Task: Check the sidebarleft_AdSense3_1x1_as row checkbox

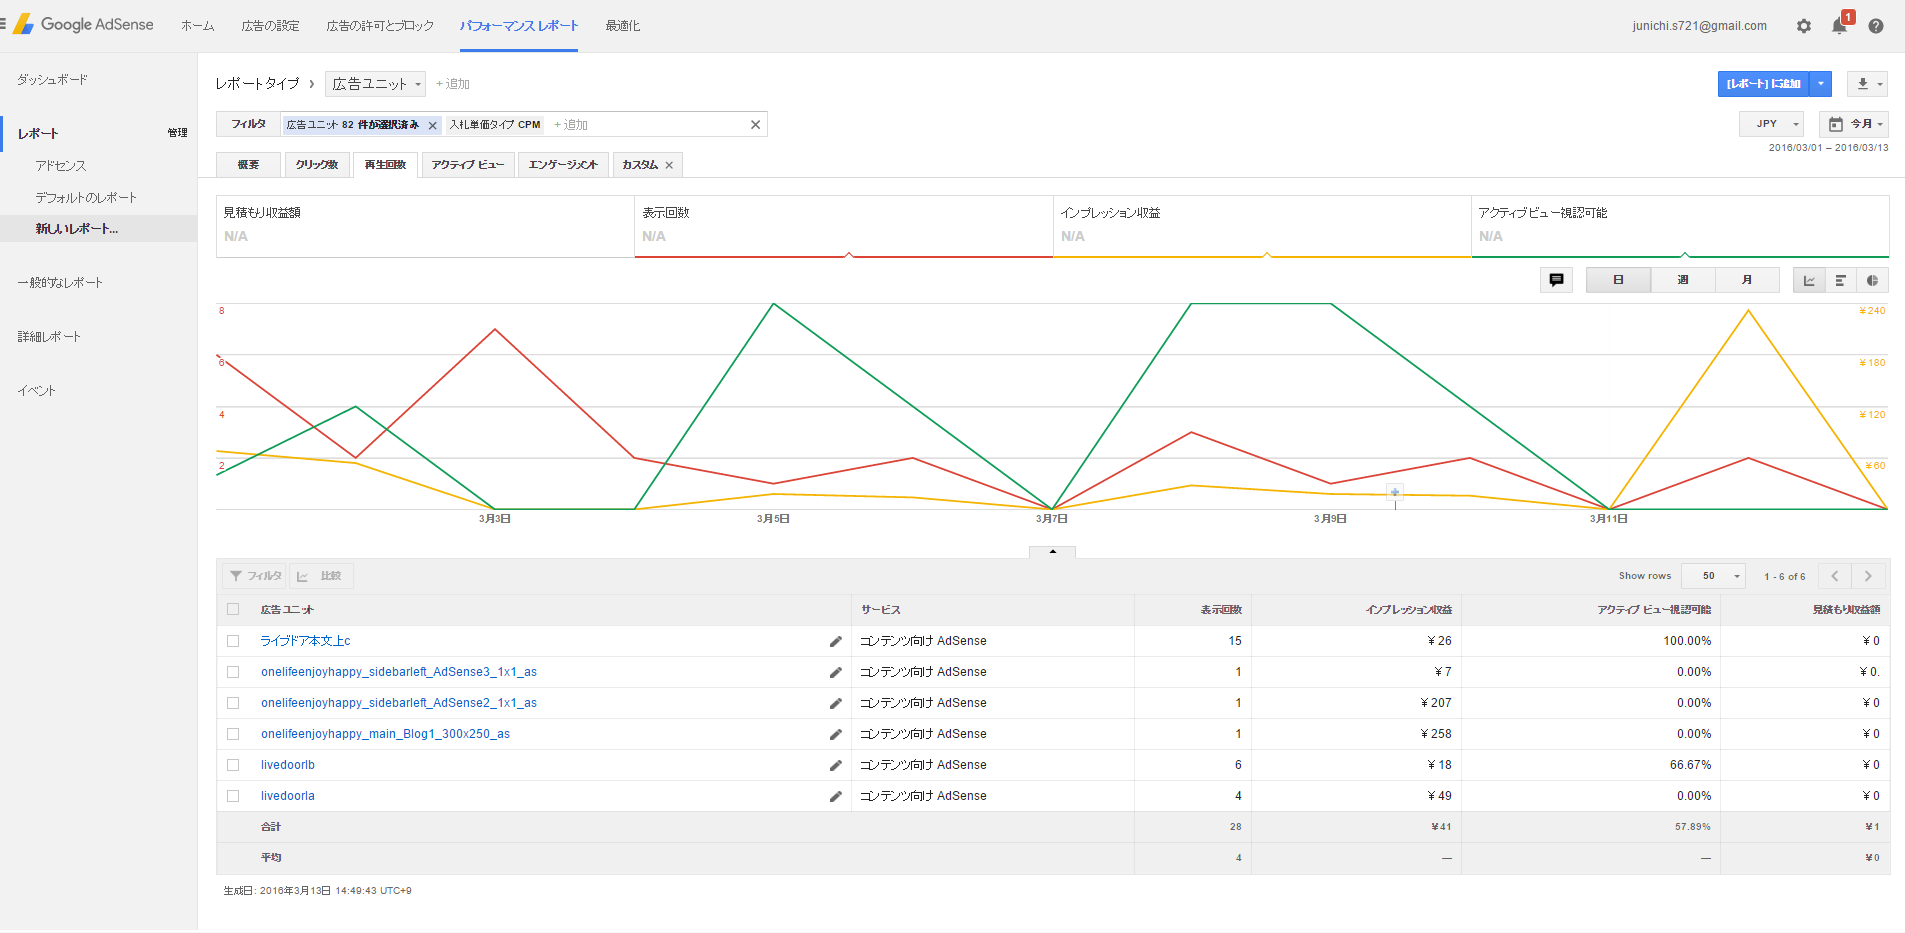Action: coord(233,672)
